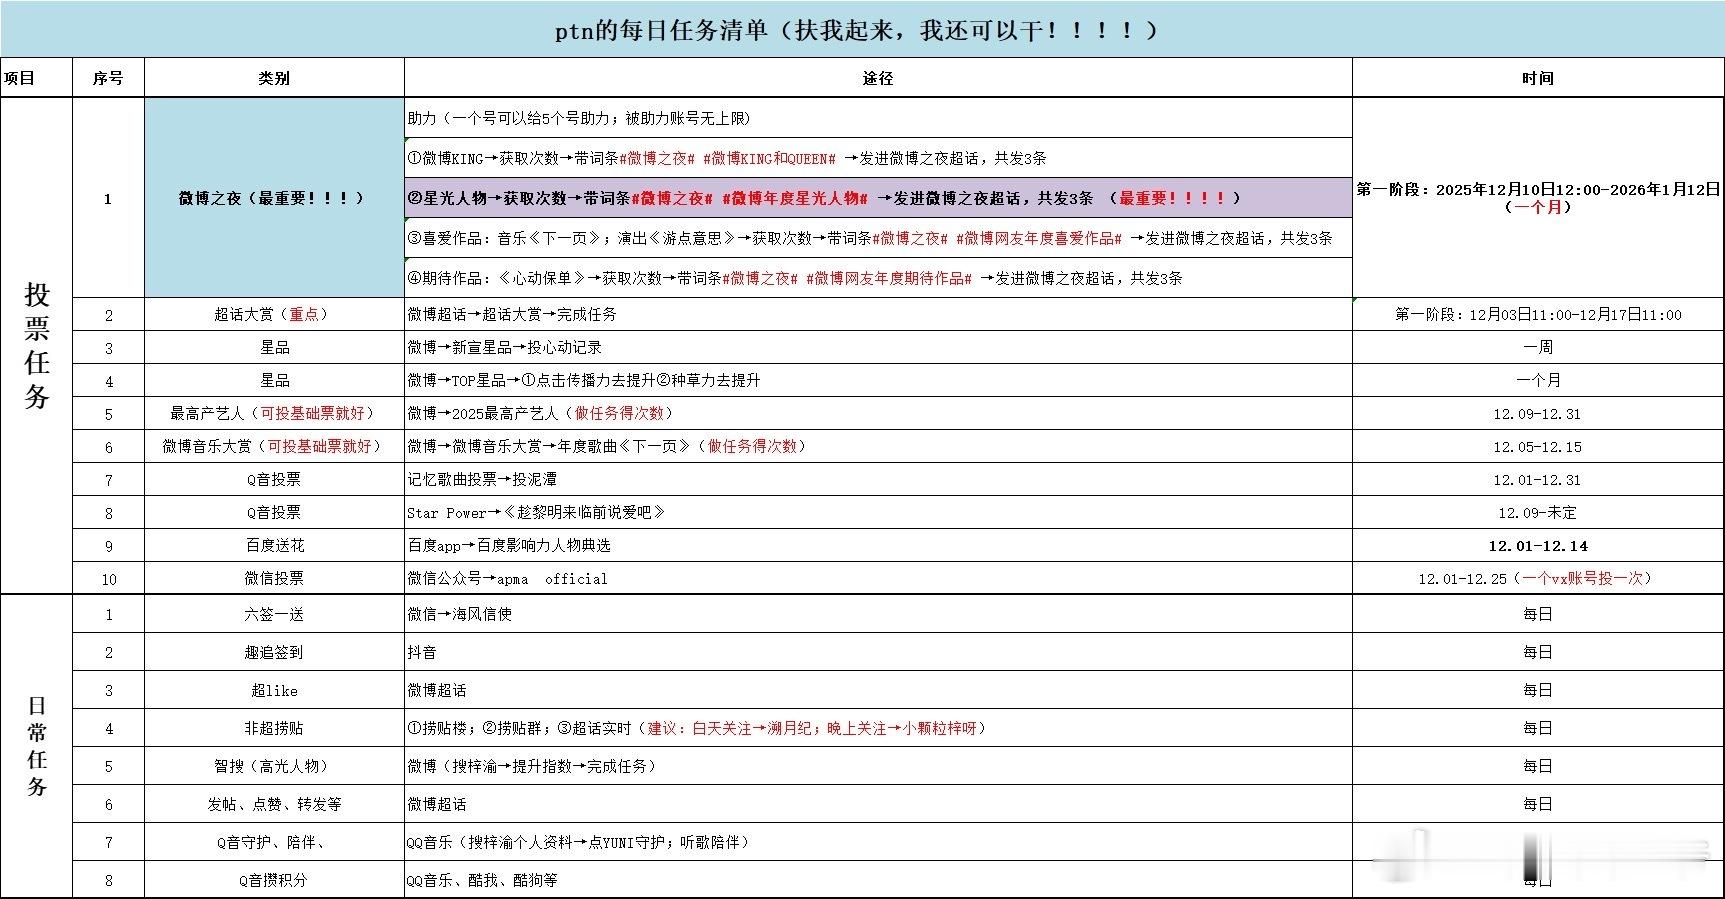Select '微博（搜梓渝→提升指数→完成任务）' cell
The height and width of the screenshot is (899, 1725).
(x=878, y=766)
